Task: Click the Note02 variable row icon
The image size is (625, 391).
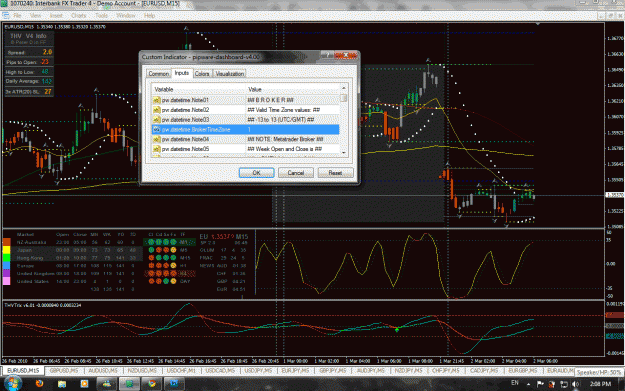Action: tap(157, 110)
